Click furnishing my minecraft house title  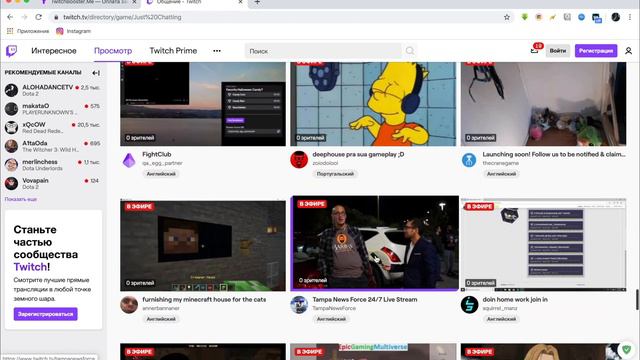204,299
